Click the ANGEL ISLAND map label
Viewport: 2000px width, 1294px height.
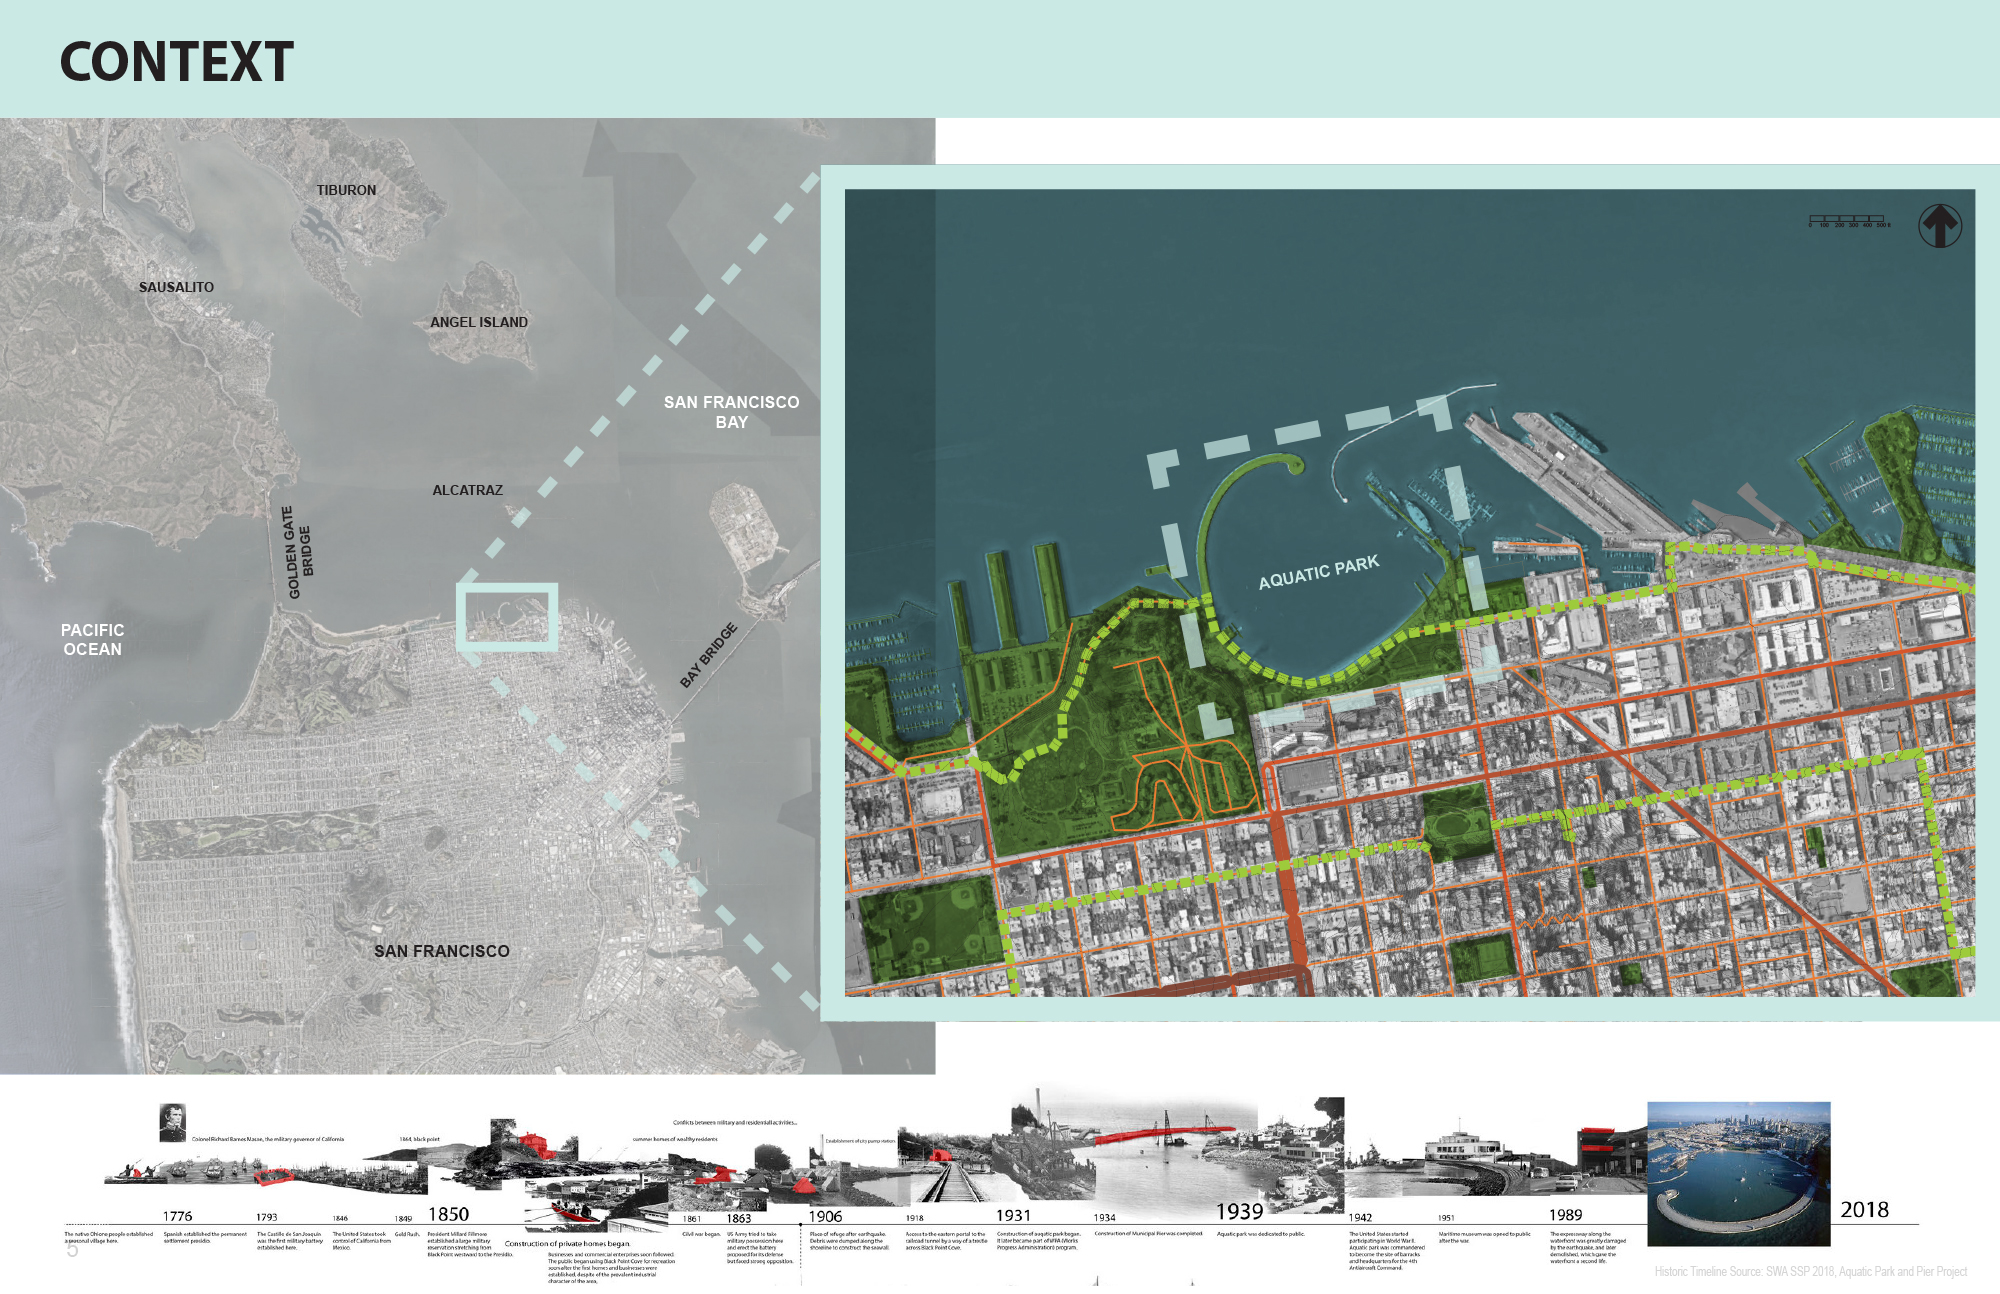pyautogui.click(x=478, y=322)
